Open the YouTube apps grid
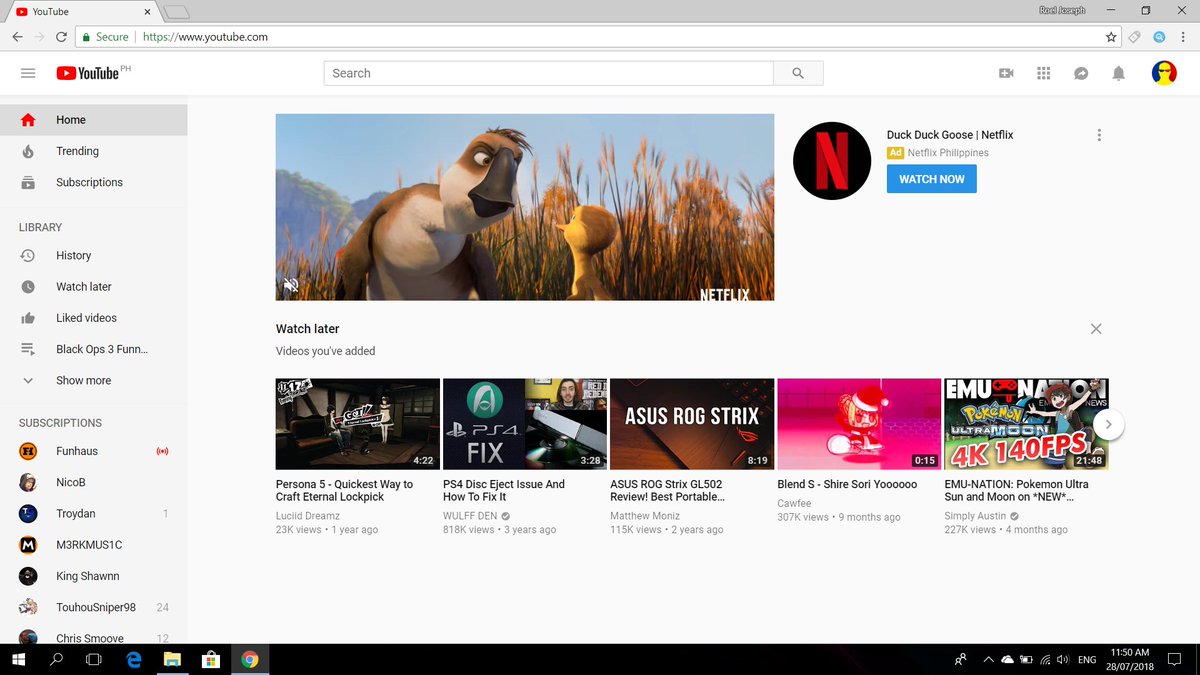Image resolution: width=1200 pixels, height=675 pixels. click(1044, 73)
